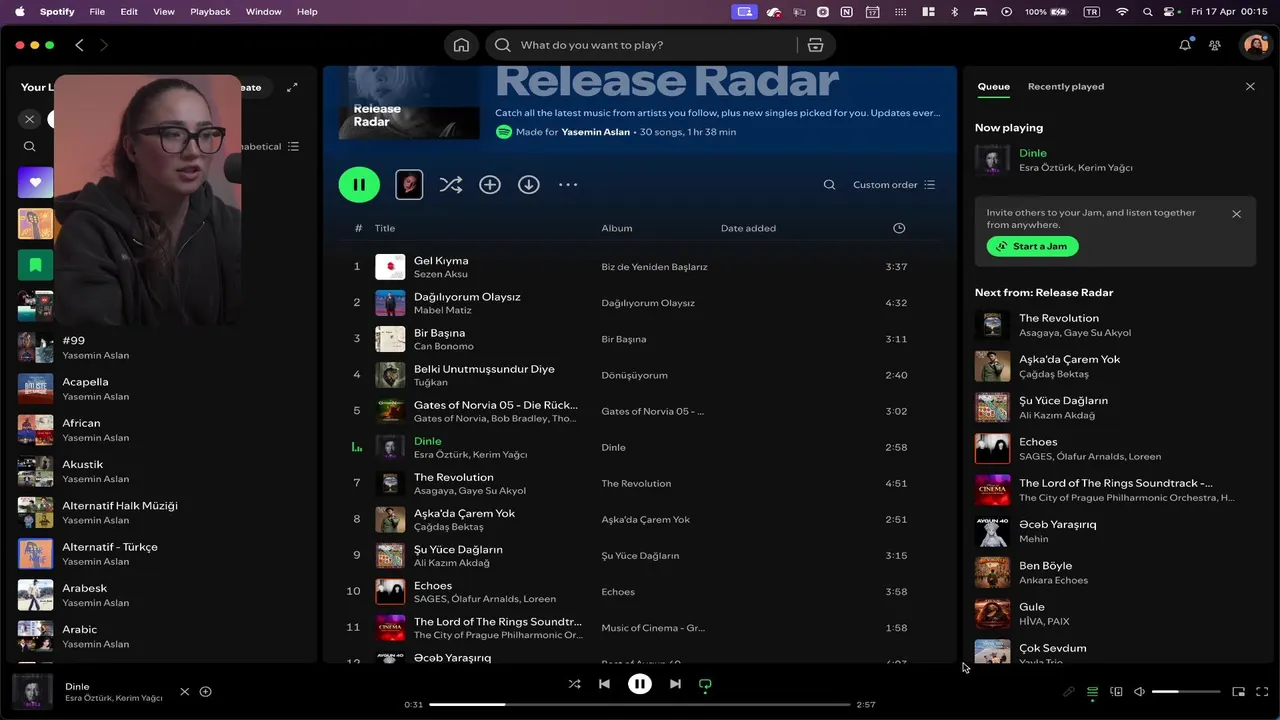Open the miniplayer

[1238, 692]
